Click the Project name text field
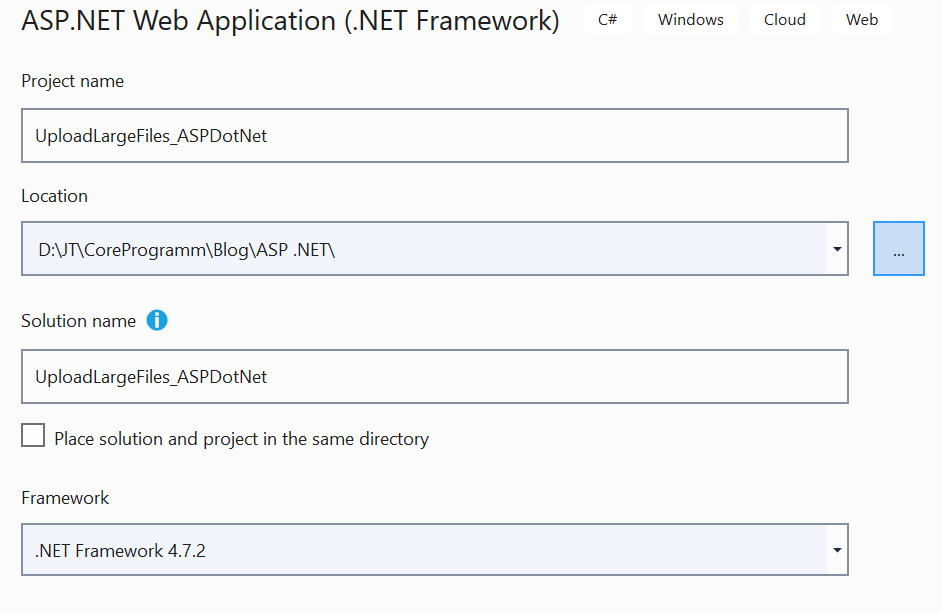 [x=434, y=136]
